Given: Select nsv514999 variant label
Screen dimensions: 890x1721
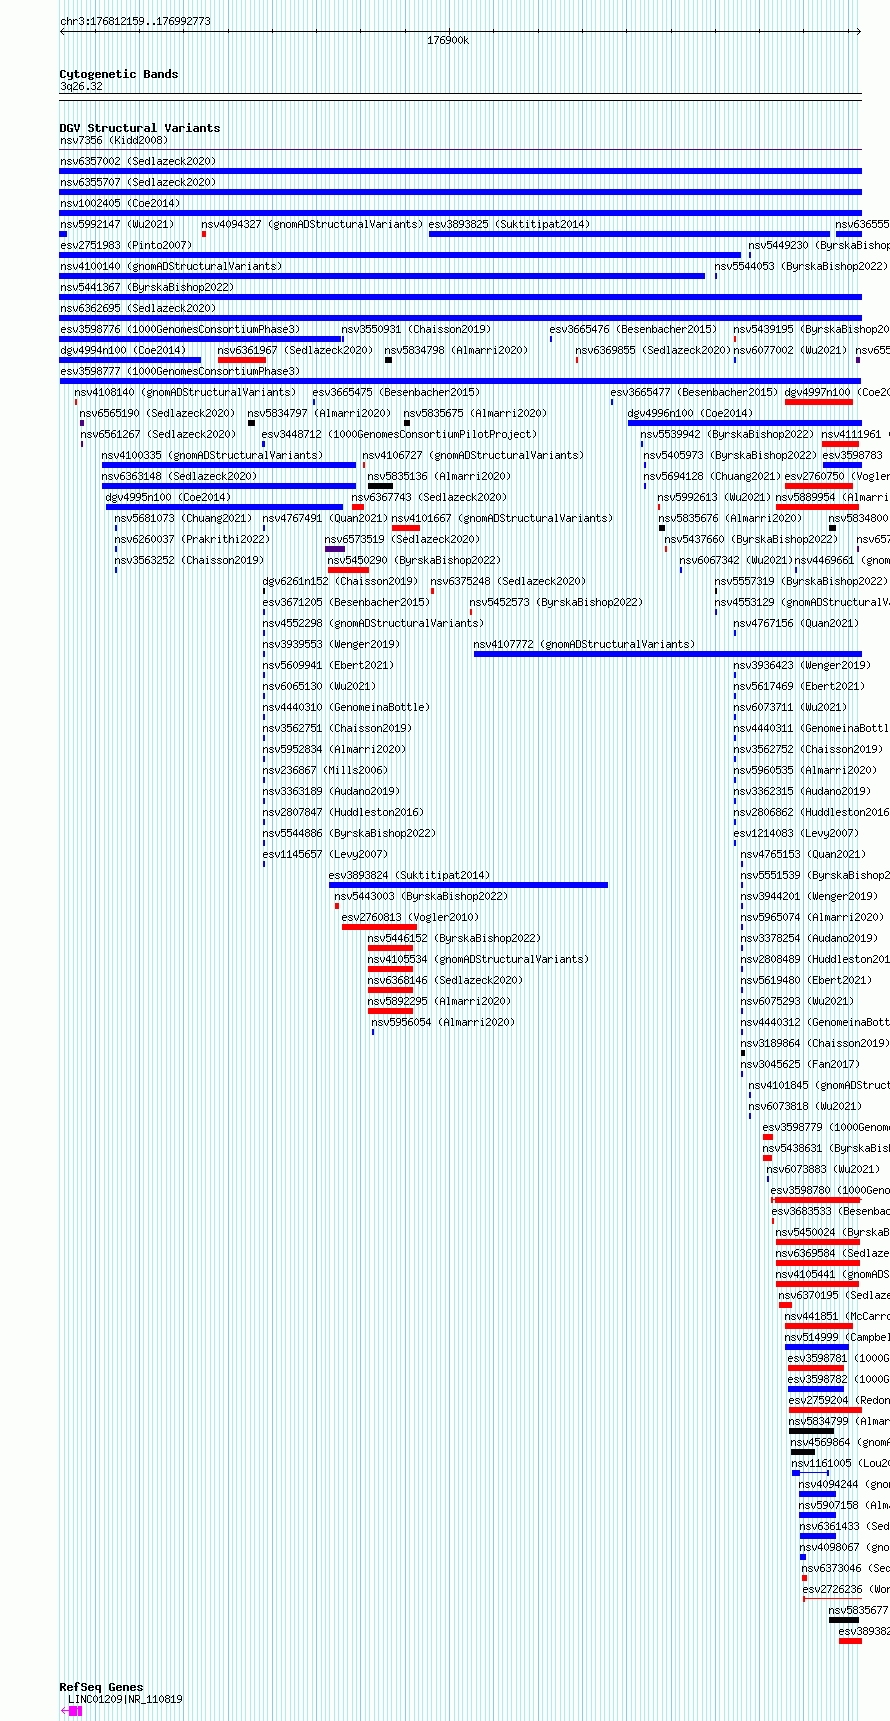Looking at the screenshot, I should pos(837,1338).
